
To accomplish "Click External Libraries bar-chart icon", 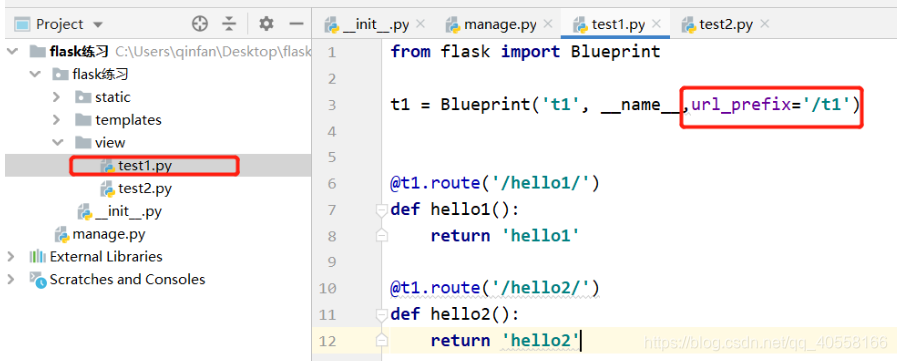I will tap(38, 256).
